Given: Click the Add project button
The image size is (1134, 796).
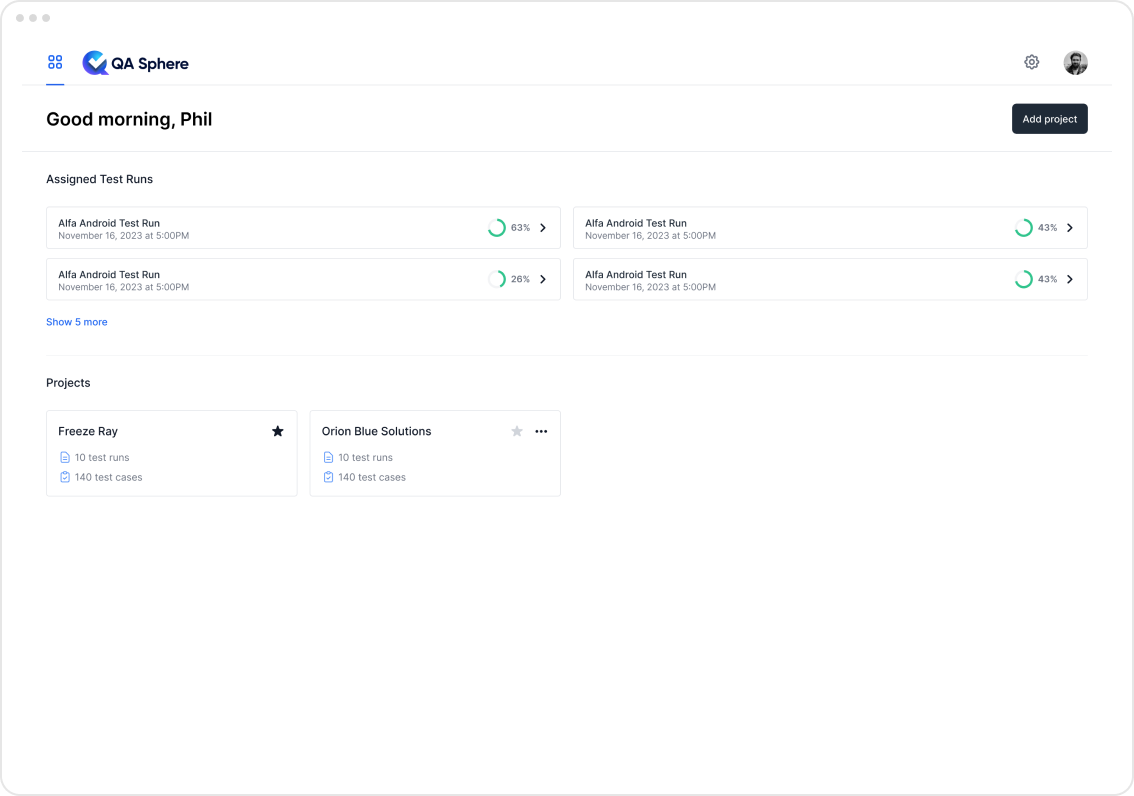Looking at the screenshot, I should pyautogui.click(x=1049, y=119).
